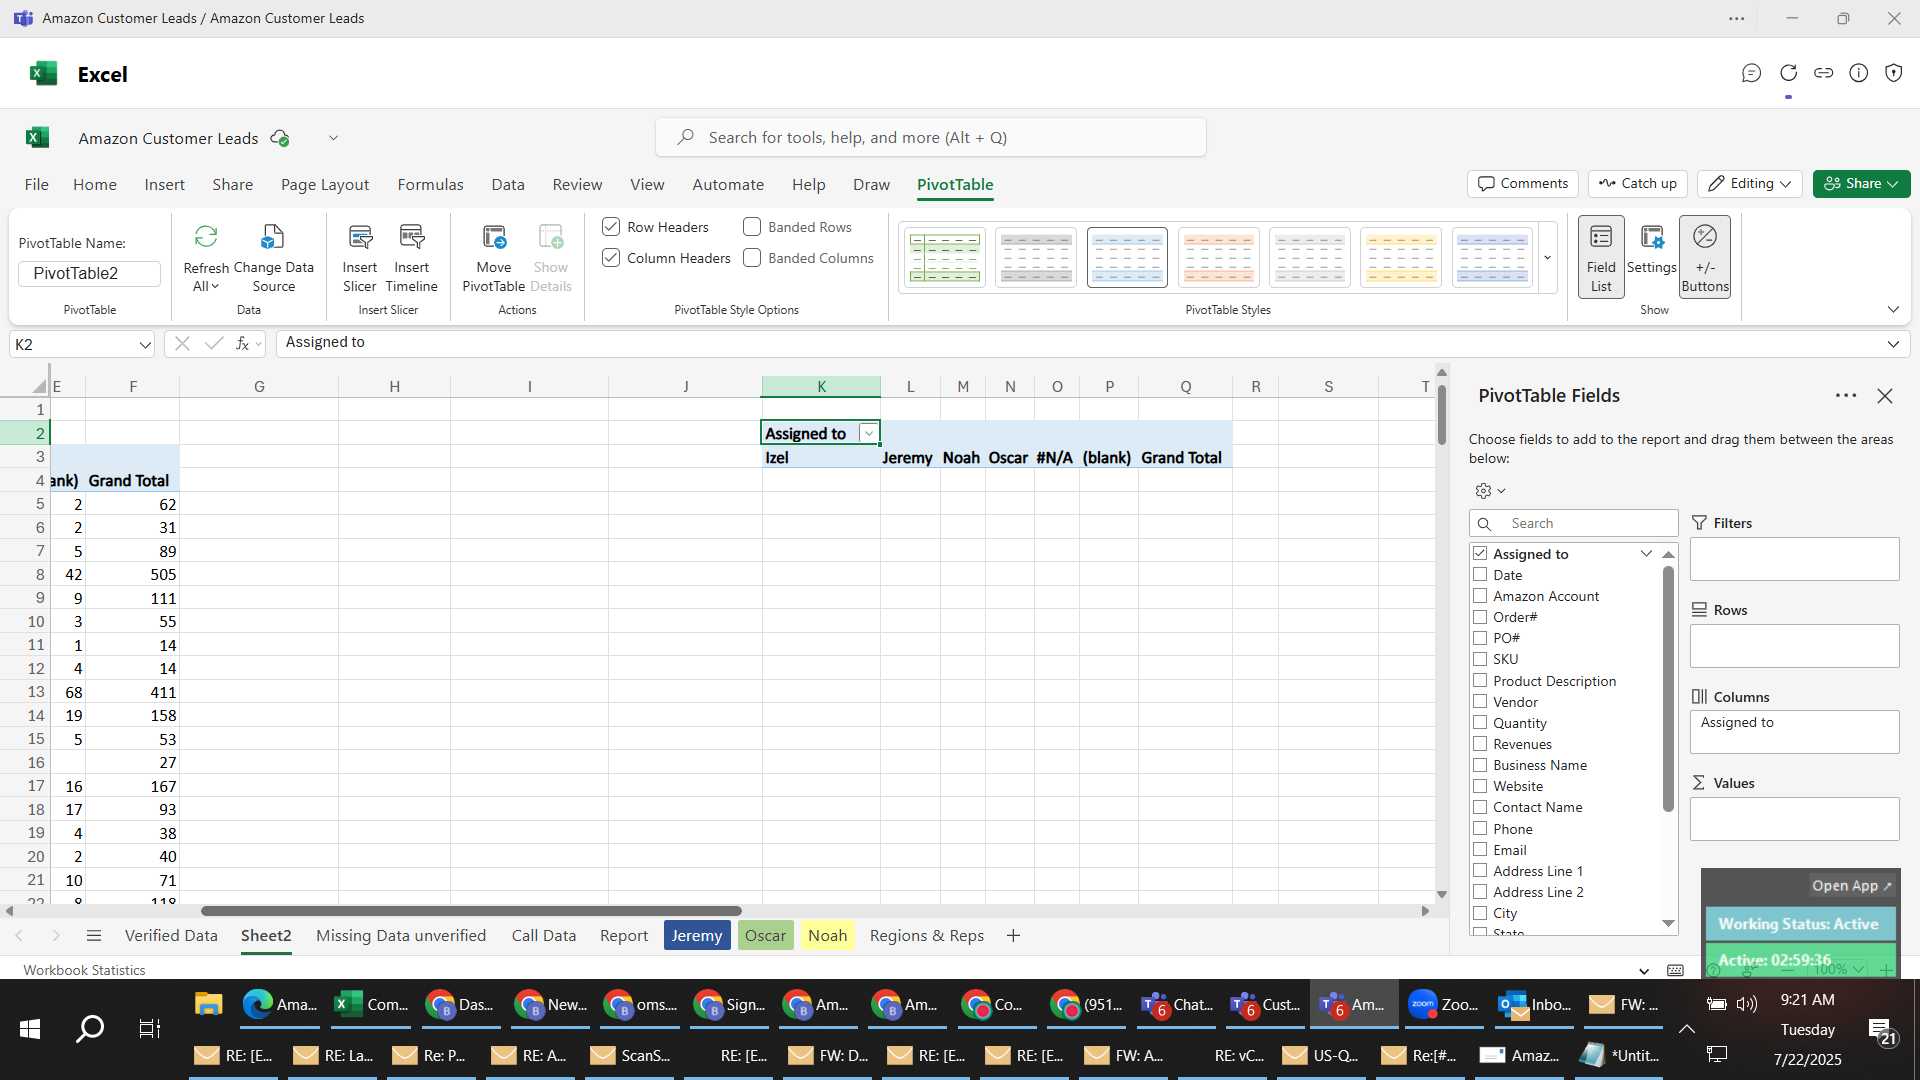This screenshot has height=1080, width=1920.
Task: Click the Open App link
Action: click(1852, 886)
